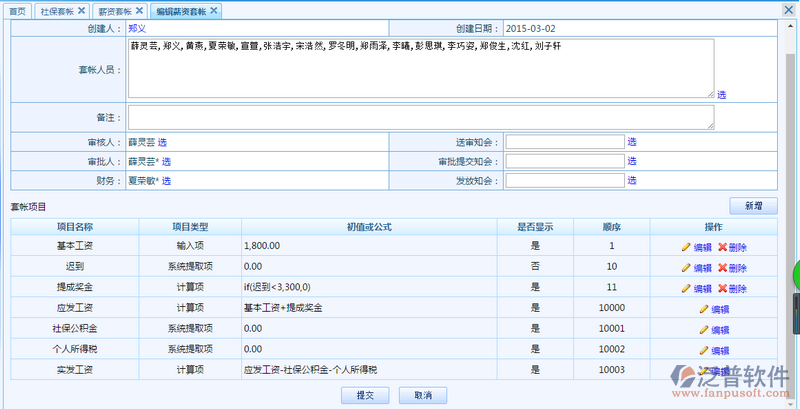Submit the form with 提交 button
This screenshot has width=800, height=409.
coord(365,395)
